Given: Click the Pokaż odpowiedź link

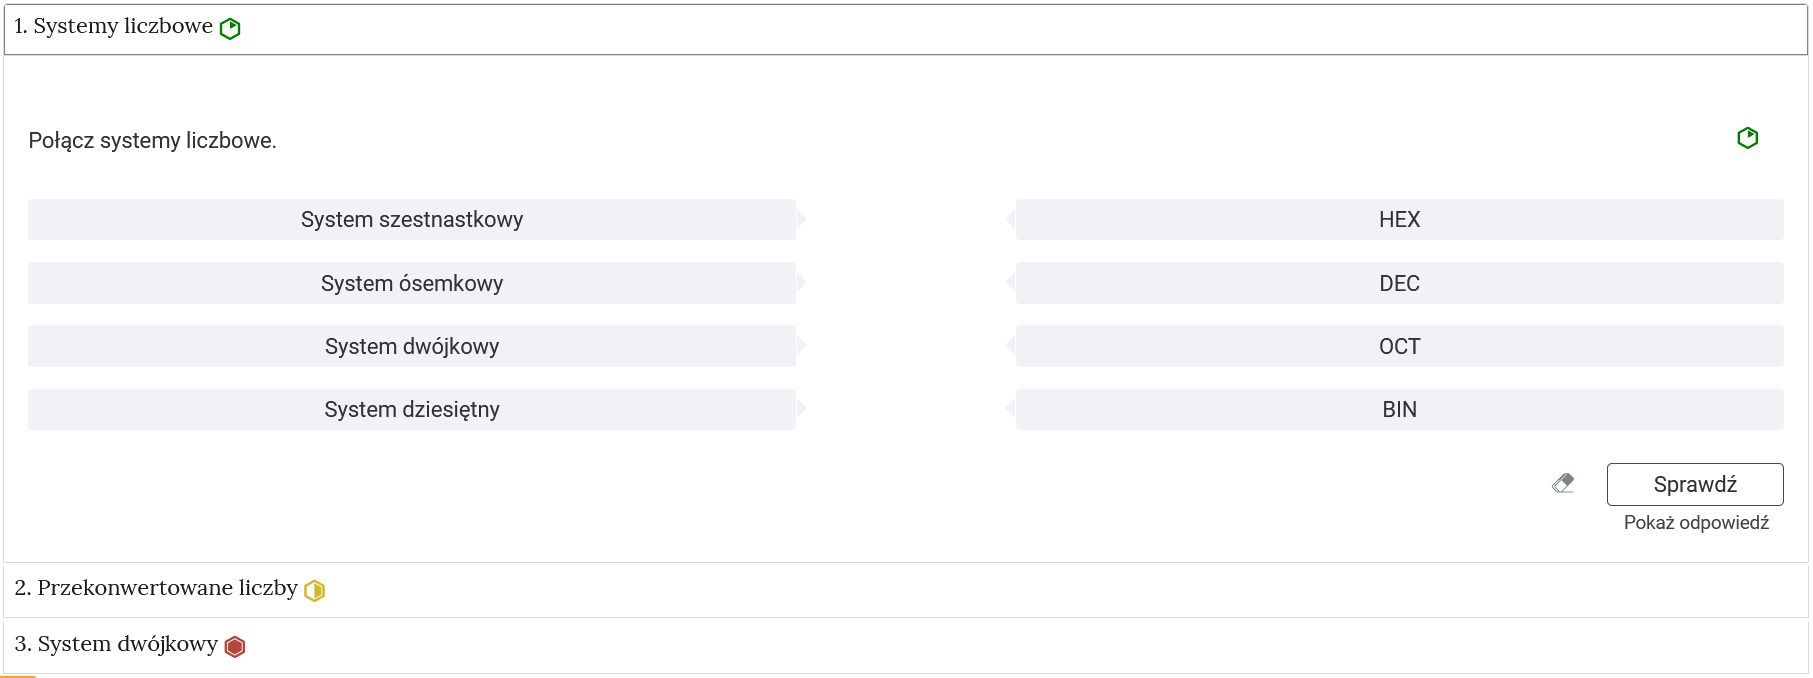Looking at the screenshot, I should [1695, 523].
